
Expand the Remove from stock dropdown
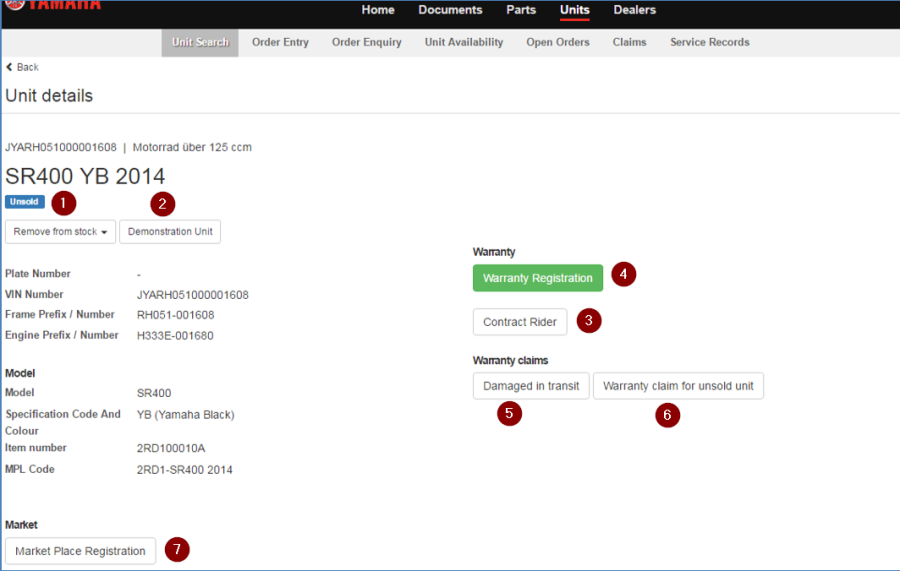pos(60,232)
